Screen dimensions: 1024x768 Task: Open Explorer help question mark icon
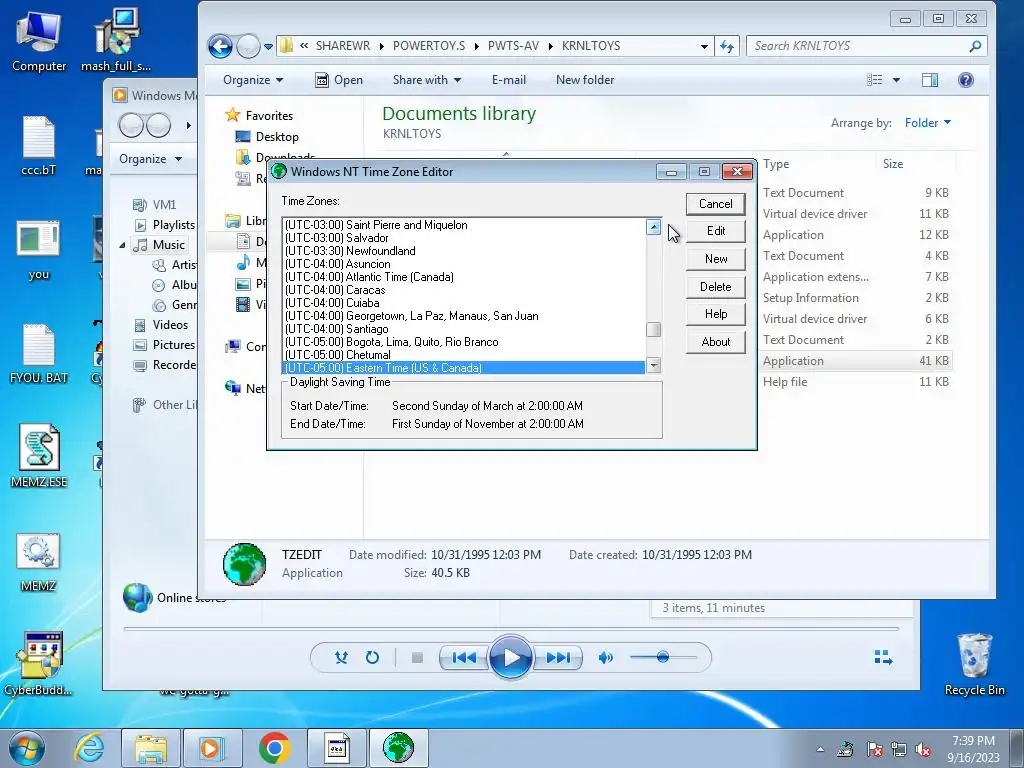[x=965, y=80]
